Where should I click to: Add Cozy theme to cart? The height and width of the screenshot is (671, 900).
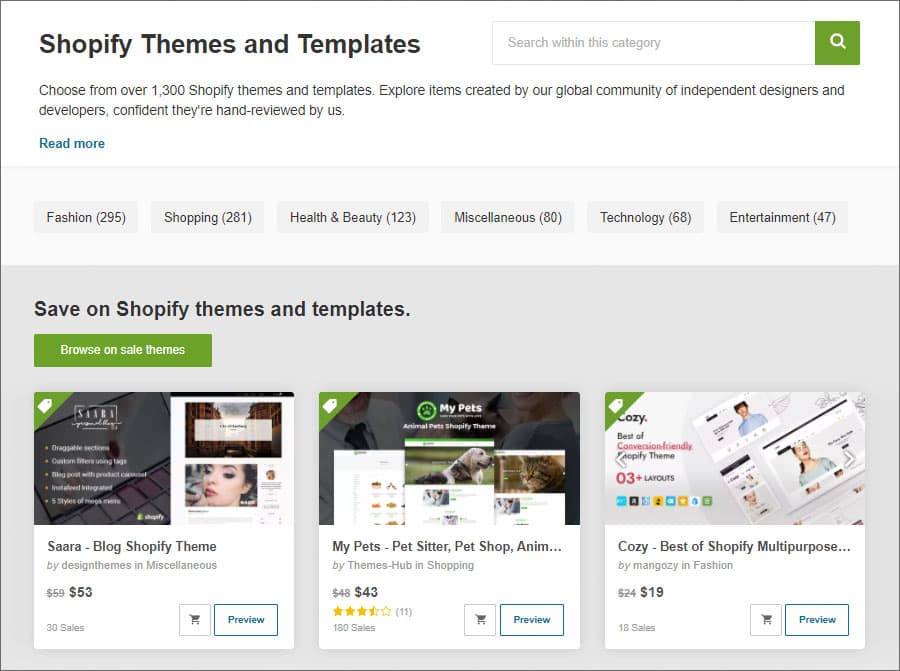coord(766,619)
